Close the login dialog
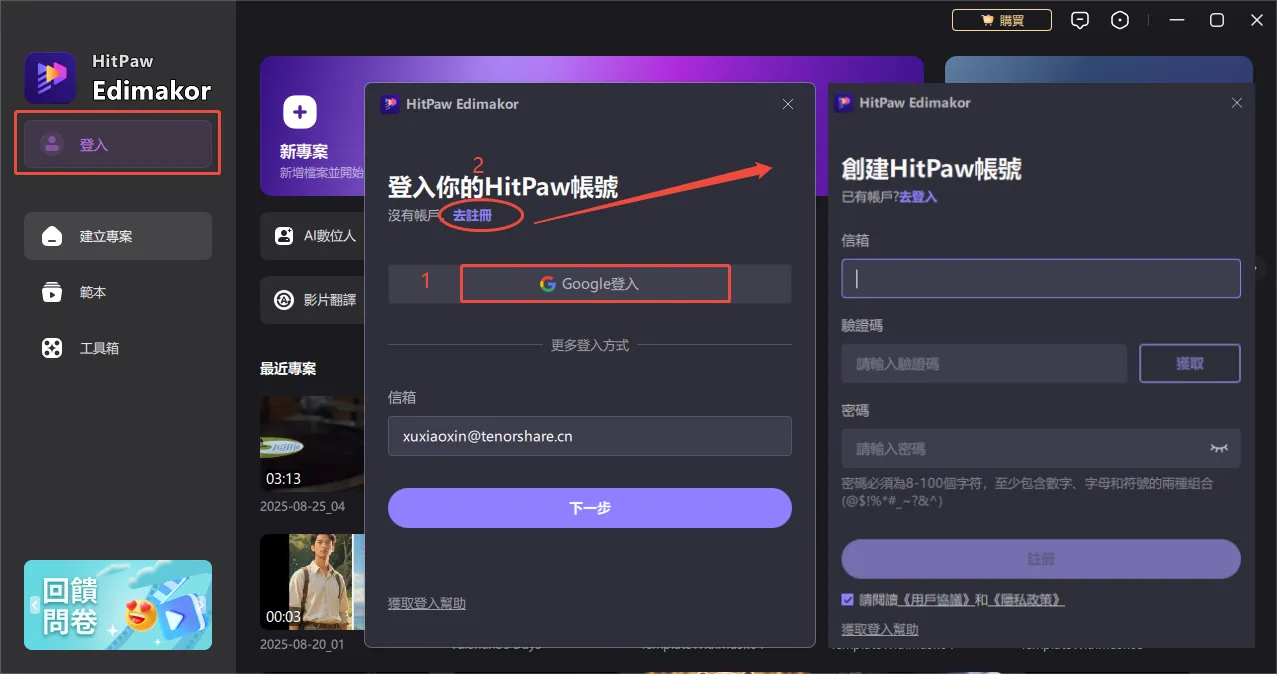The height and width of the screenshot is (674, 1277). pos(788,104)
